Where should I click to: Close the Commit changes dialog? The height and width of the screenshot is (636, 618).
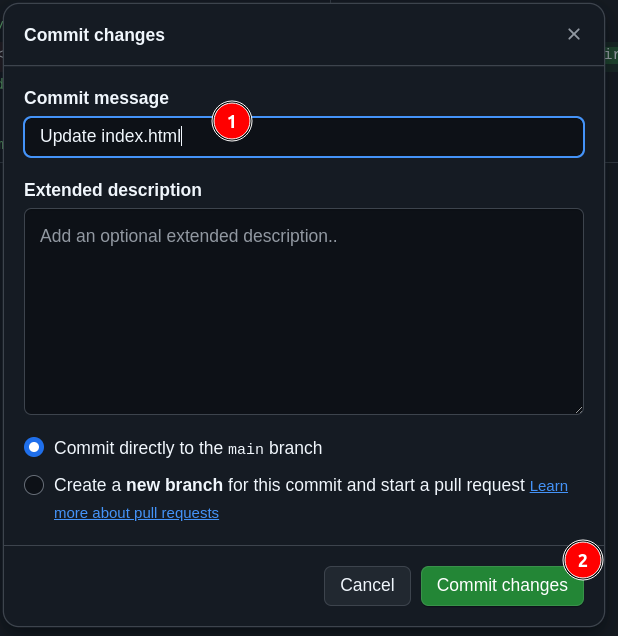click(x=574, y=34)
